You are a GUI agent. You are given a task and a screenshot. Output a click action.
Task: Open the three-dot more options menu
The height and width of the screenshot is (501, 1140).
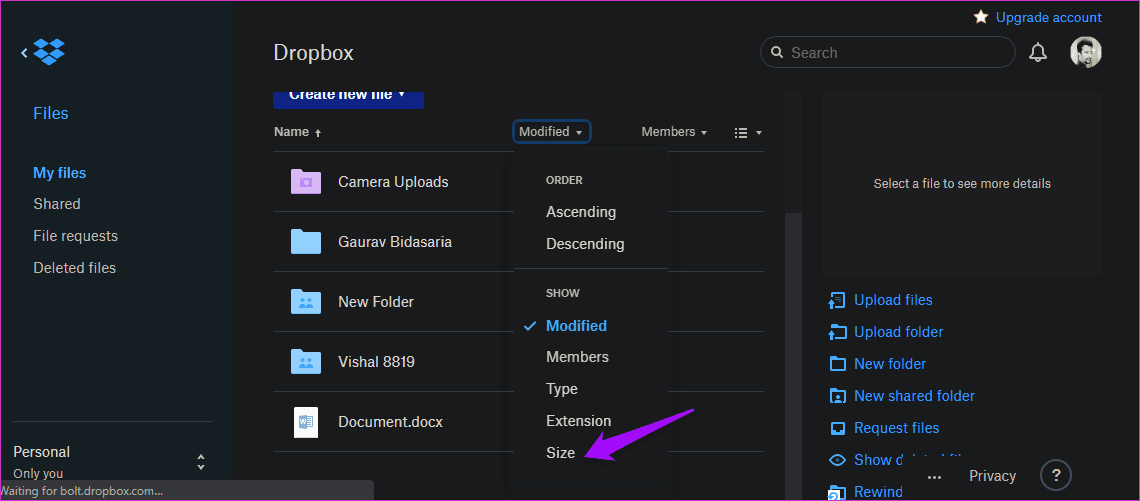pyautogui.click(x=935, y=477)
